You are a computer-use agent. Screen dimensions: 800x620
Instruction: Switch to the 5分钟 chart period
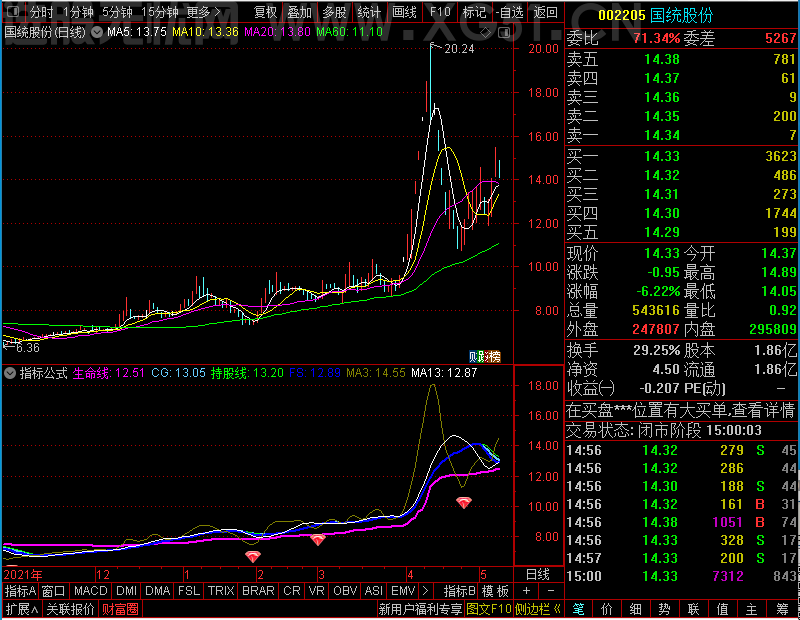coord(117,12)
